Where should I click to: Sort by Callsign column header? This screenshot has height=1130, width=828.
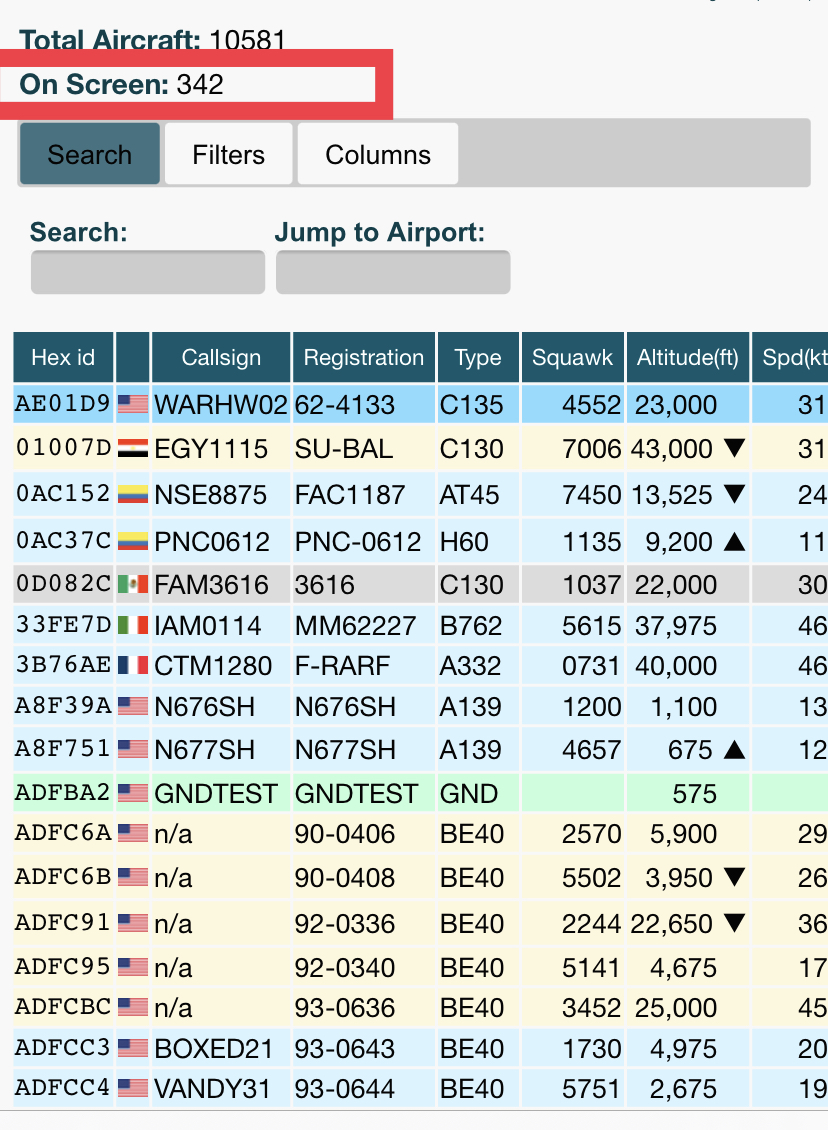click(x=221, y=357)
